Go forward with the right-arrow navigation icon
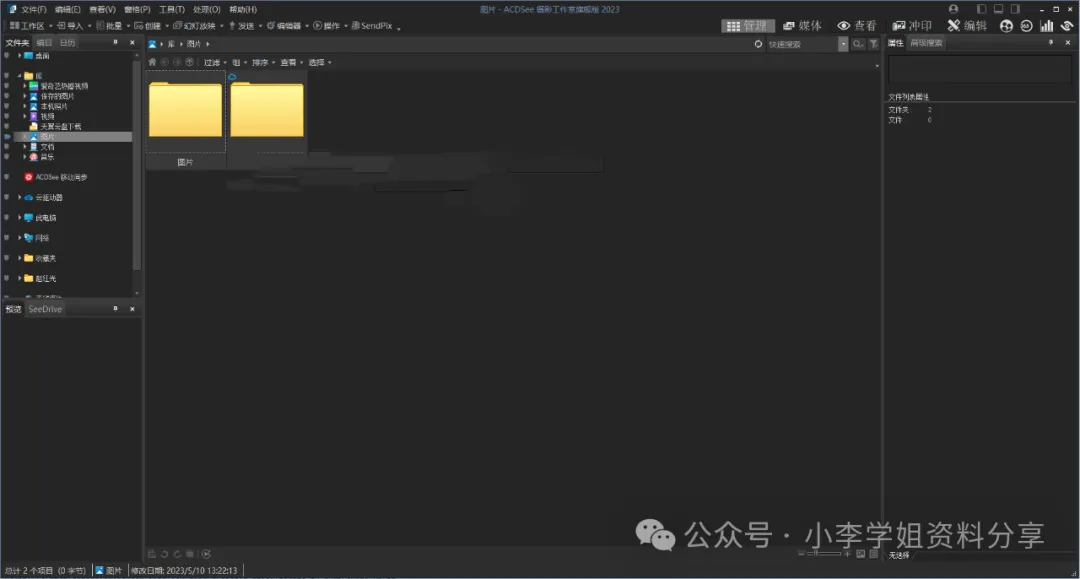The image size is (1080, 579). pyautogui.click(x=177, y=62)
